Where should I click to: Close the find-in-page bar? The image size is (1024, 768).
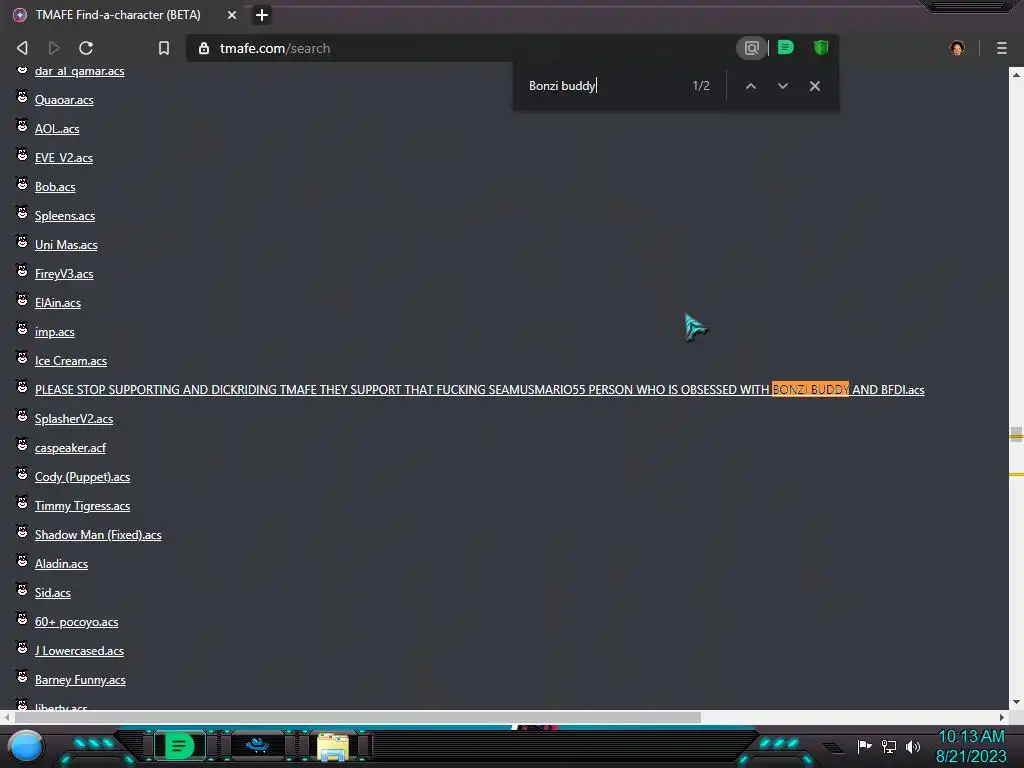point(814,86)
